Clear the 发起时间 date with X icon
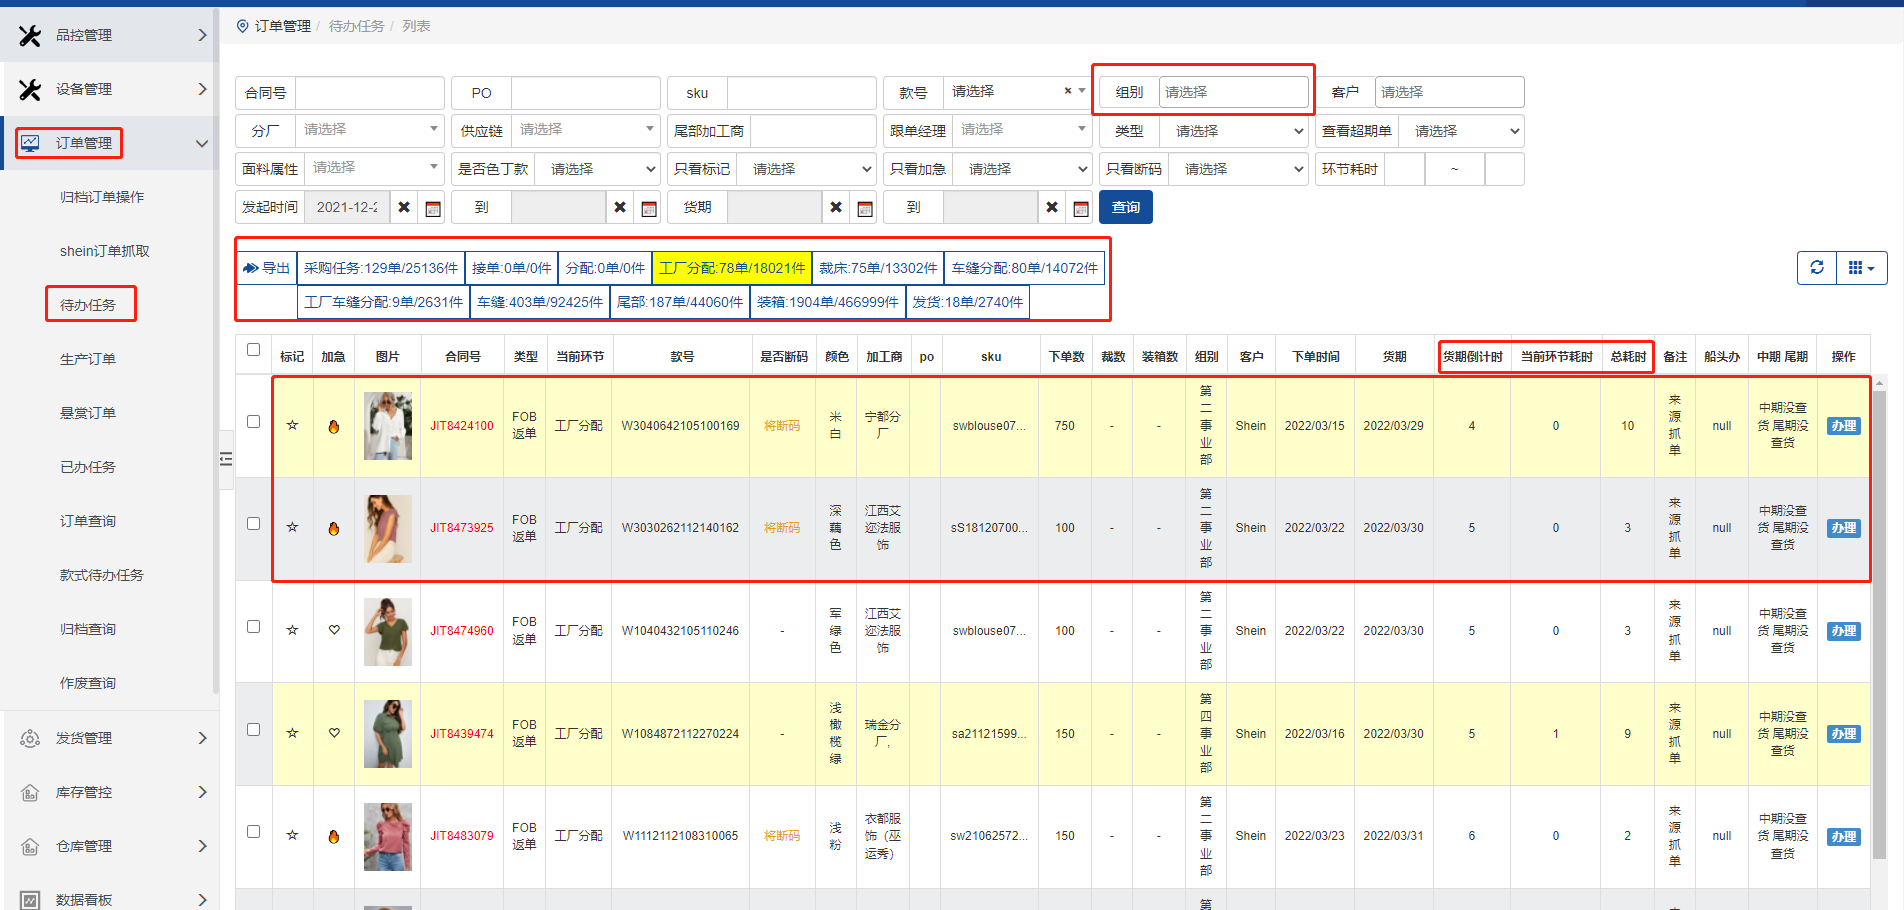Screen dimensions: 1904x910 coord(404,207)
